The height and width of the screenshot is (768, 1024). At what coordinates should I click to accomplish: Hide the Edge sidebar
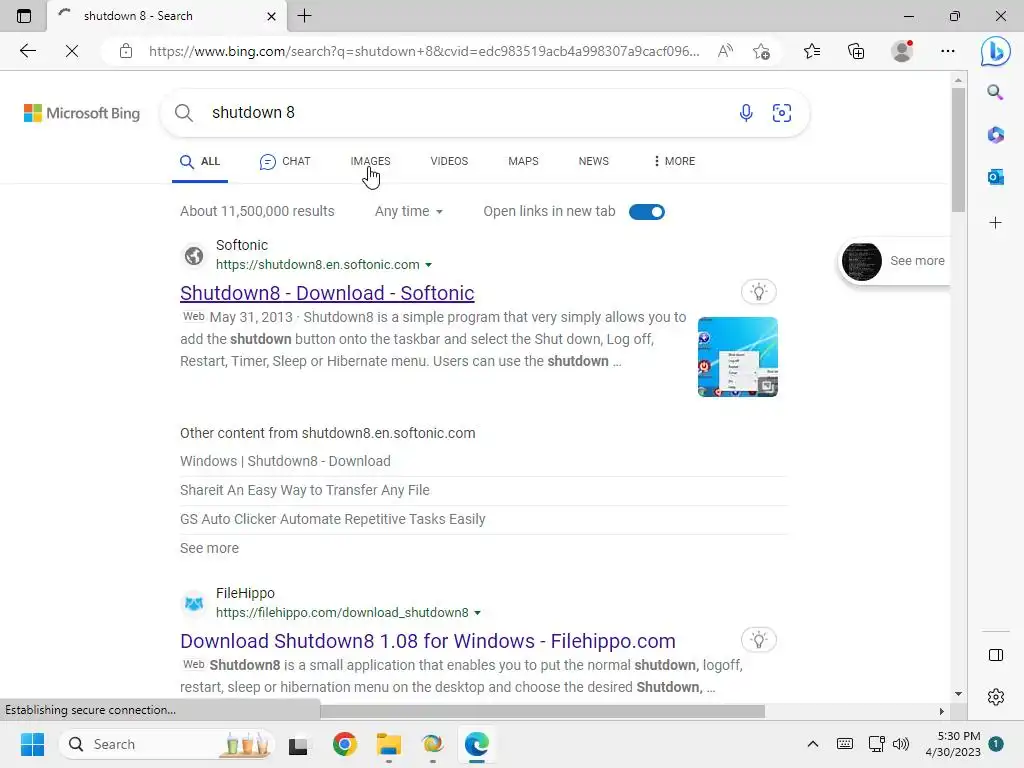[x=995, y=655]
